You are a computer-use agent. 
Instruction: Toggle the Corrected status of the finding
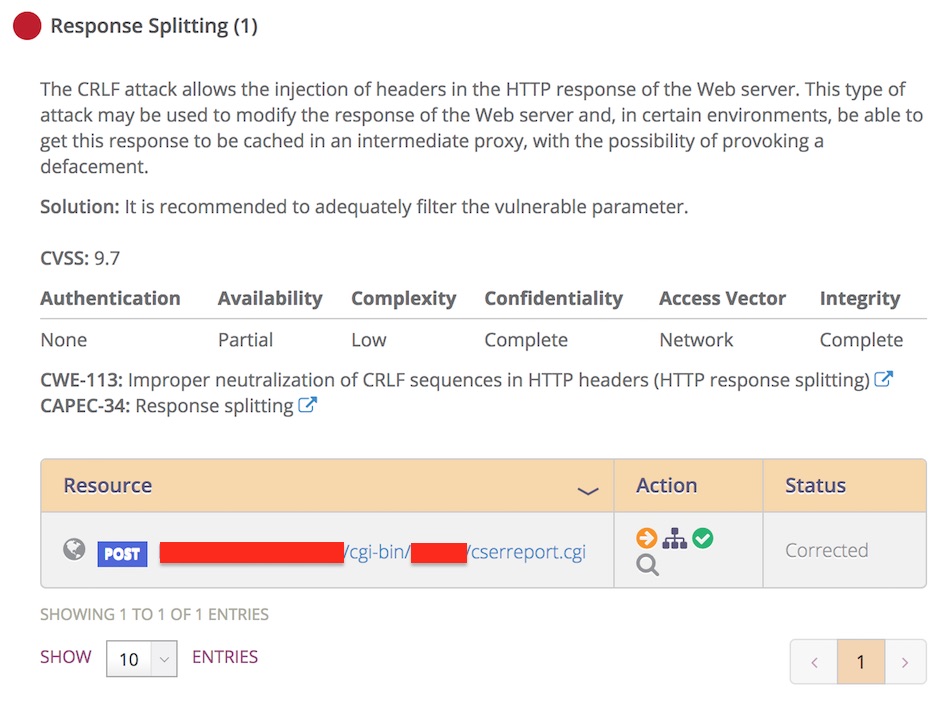click(827, 549)
